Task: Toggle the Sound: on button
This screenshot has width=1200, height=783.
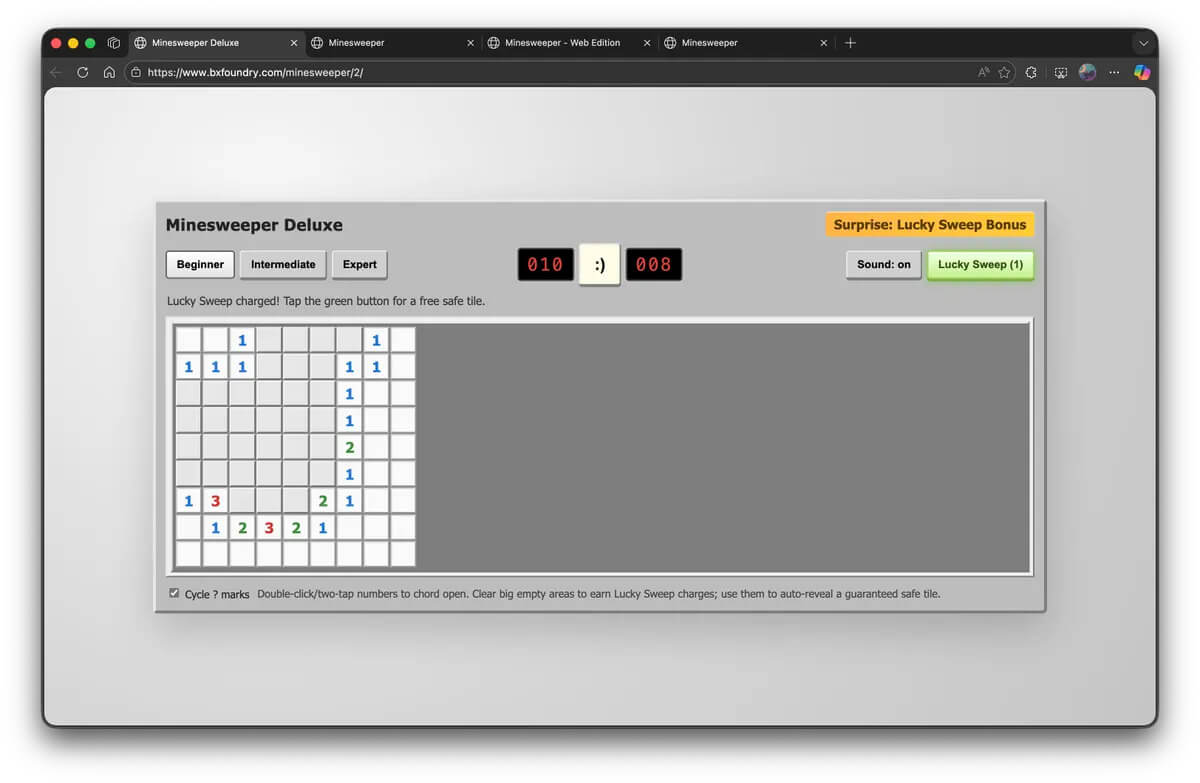Action: [x=883, y=265]
